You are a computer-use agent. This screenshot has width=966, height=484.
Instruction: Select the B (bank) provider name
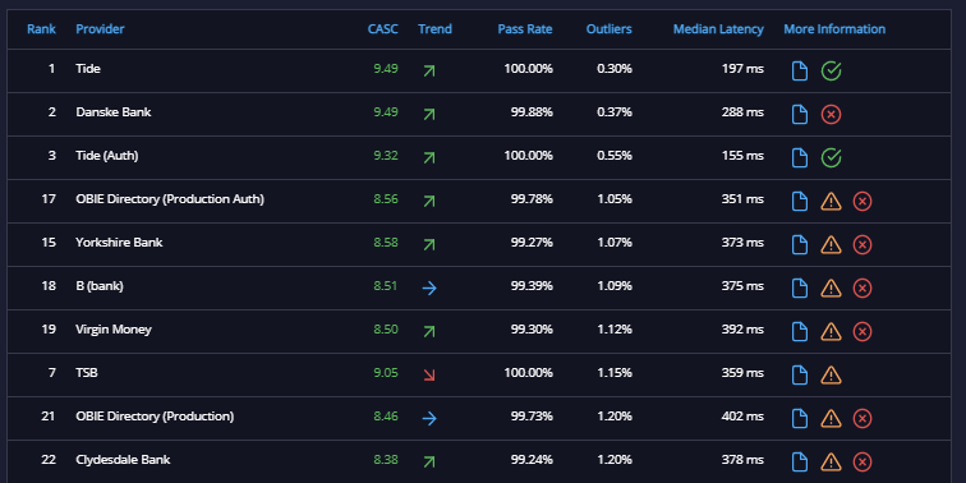point(99,286)
